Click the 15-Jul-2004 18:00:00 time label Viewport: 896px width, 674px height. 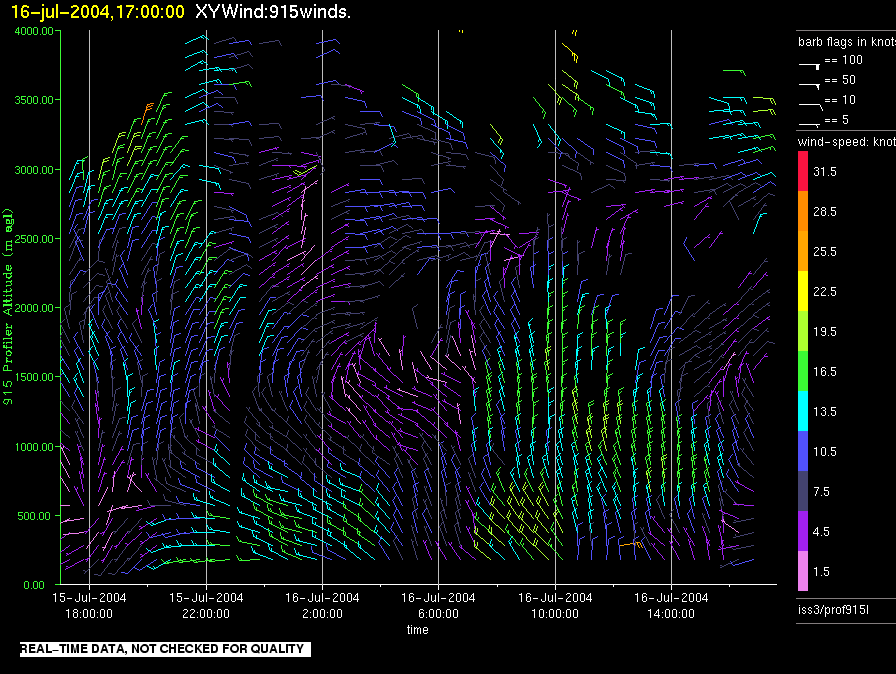tap(89, 605)
